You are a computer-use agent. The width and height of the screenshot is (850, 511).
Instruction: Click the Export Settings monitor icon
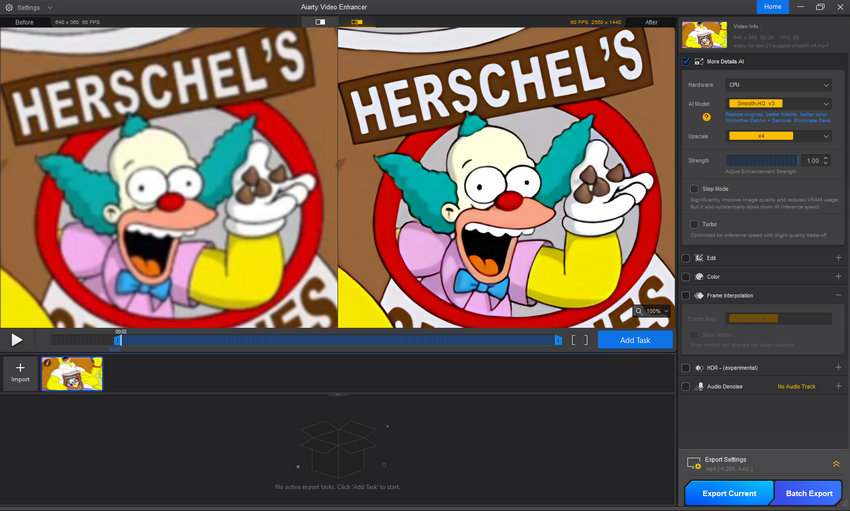click(694, 463)
